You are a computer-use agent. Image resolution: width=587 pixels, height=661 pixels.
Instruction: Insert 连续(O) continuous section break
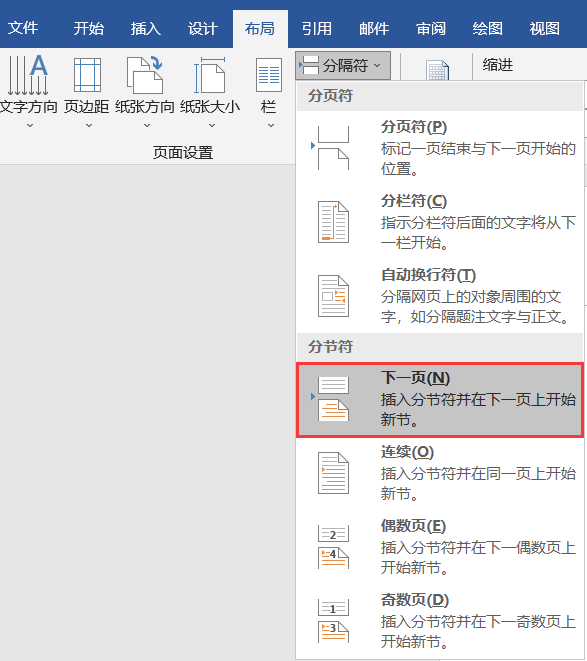pyautogui.click(x=440, y=473)
